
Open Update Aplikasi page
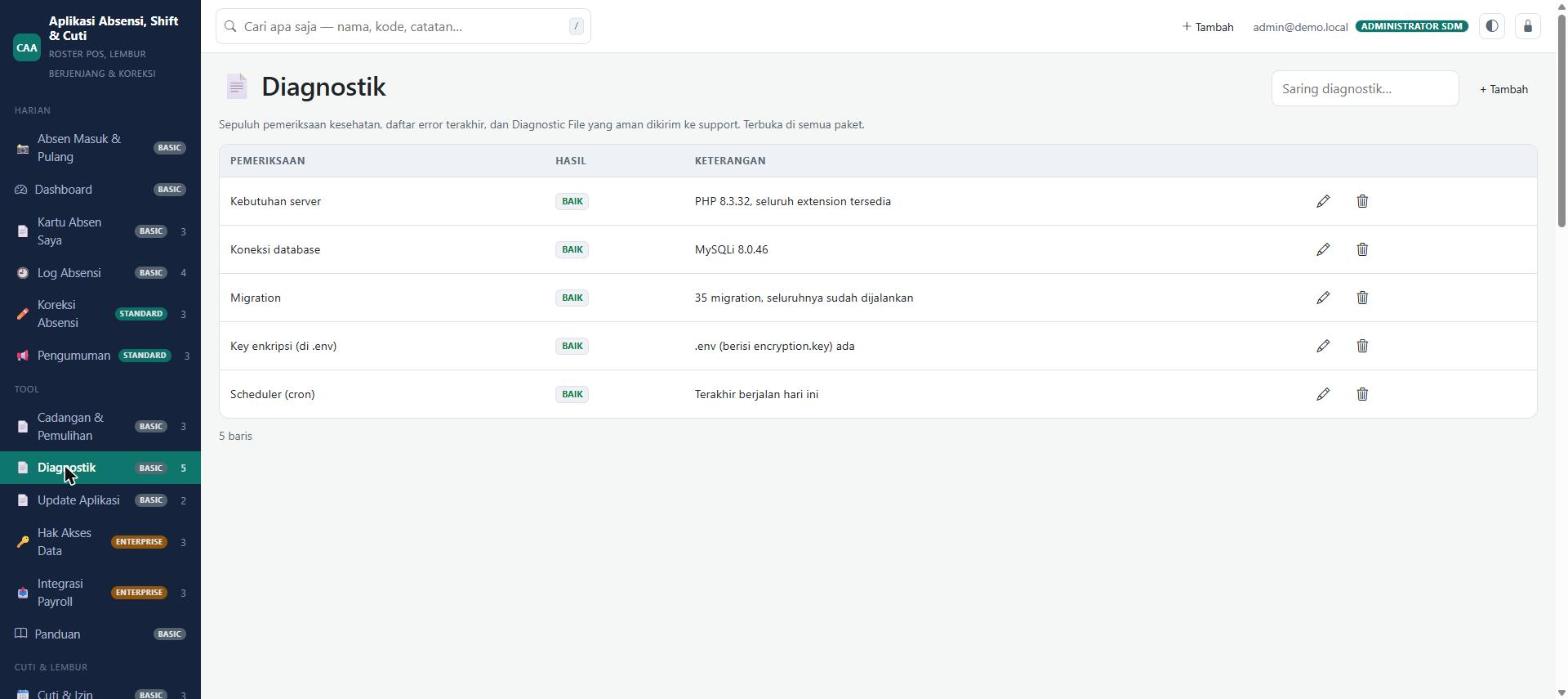pos(100,500)
